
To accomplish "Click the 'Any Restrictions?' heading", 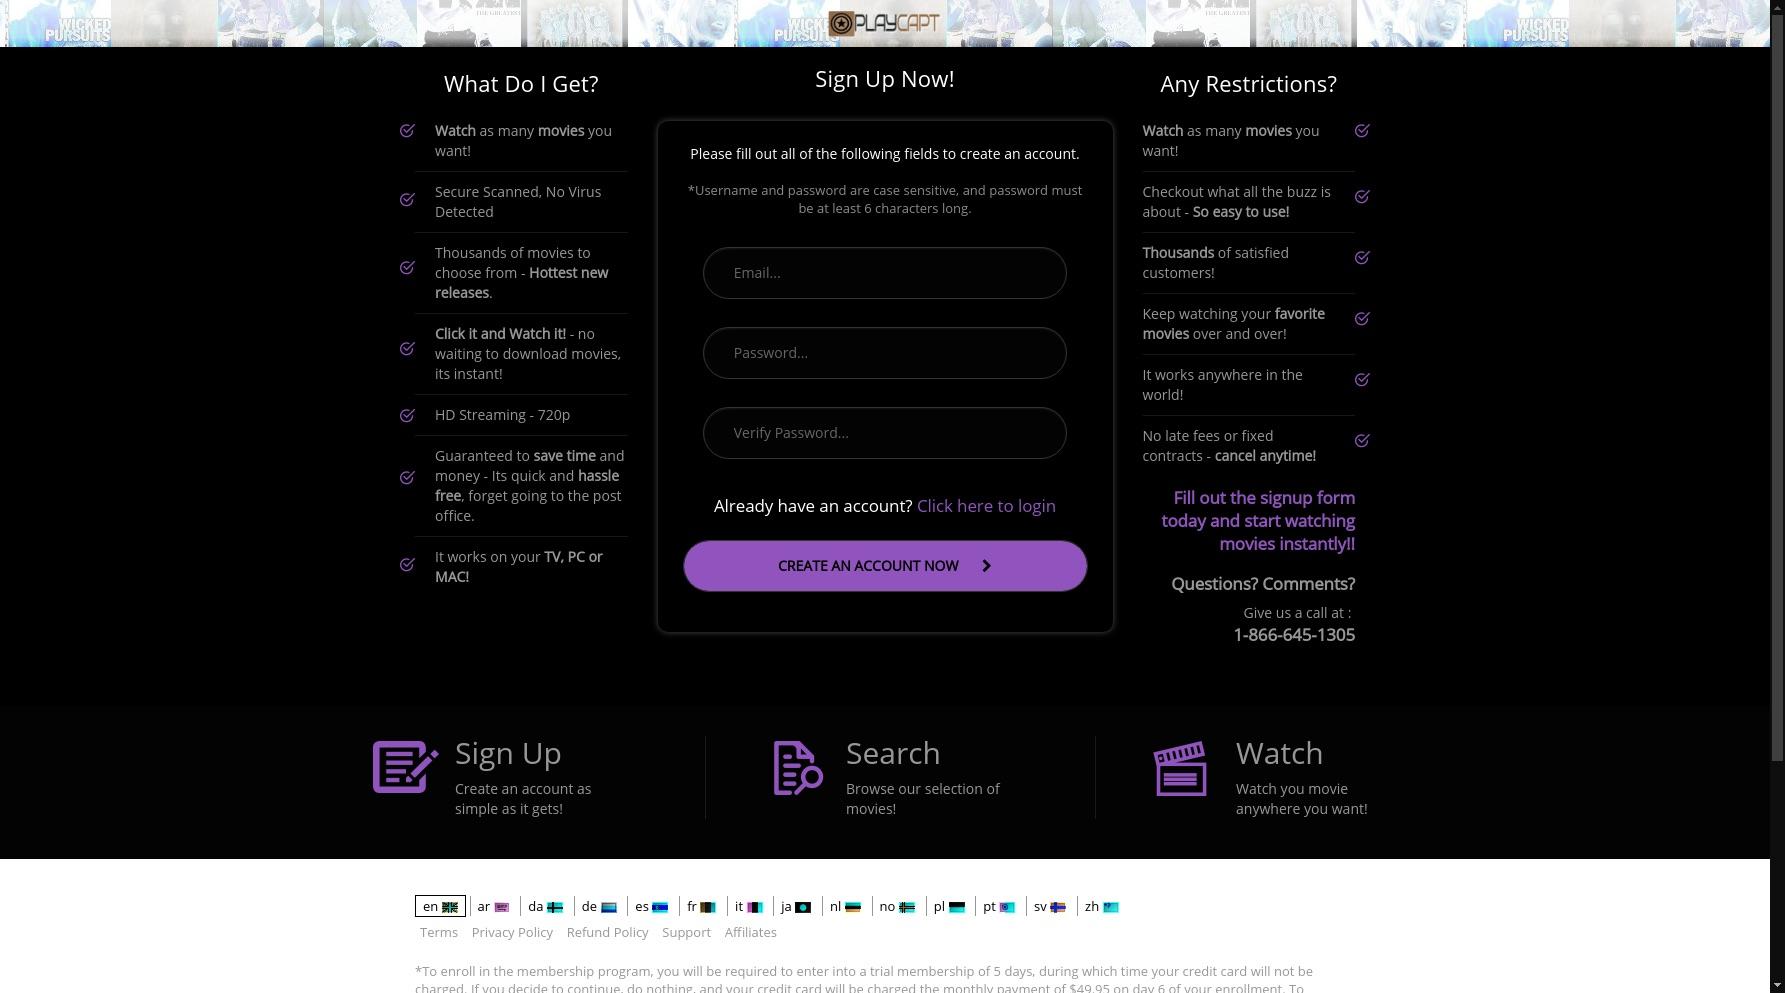I will 1248,84.
